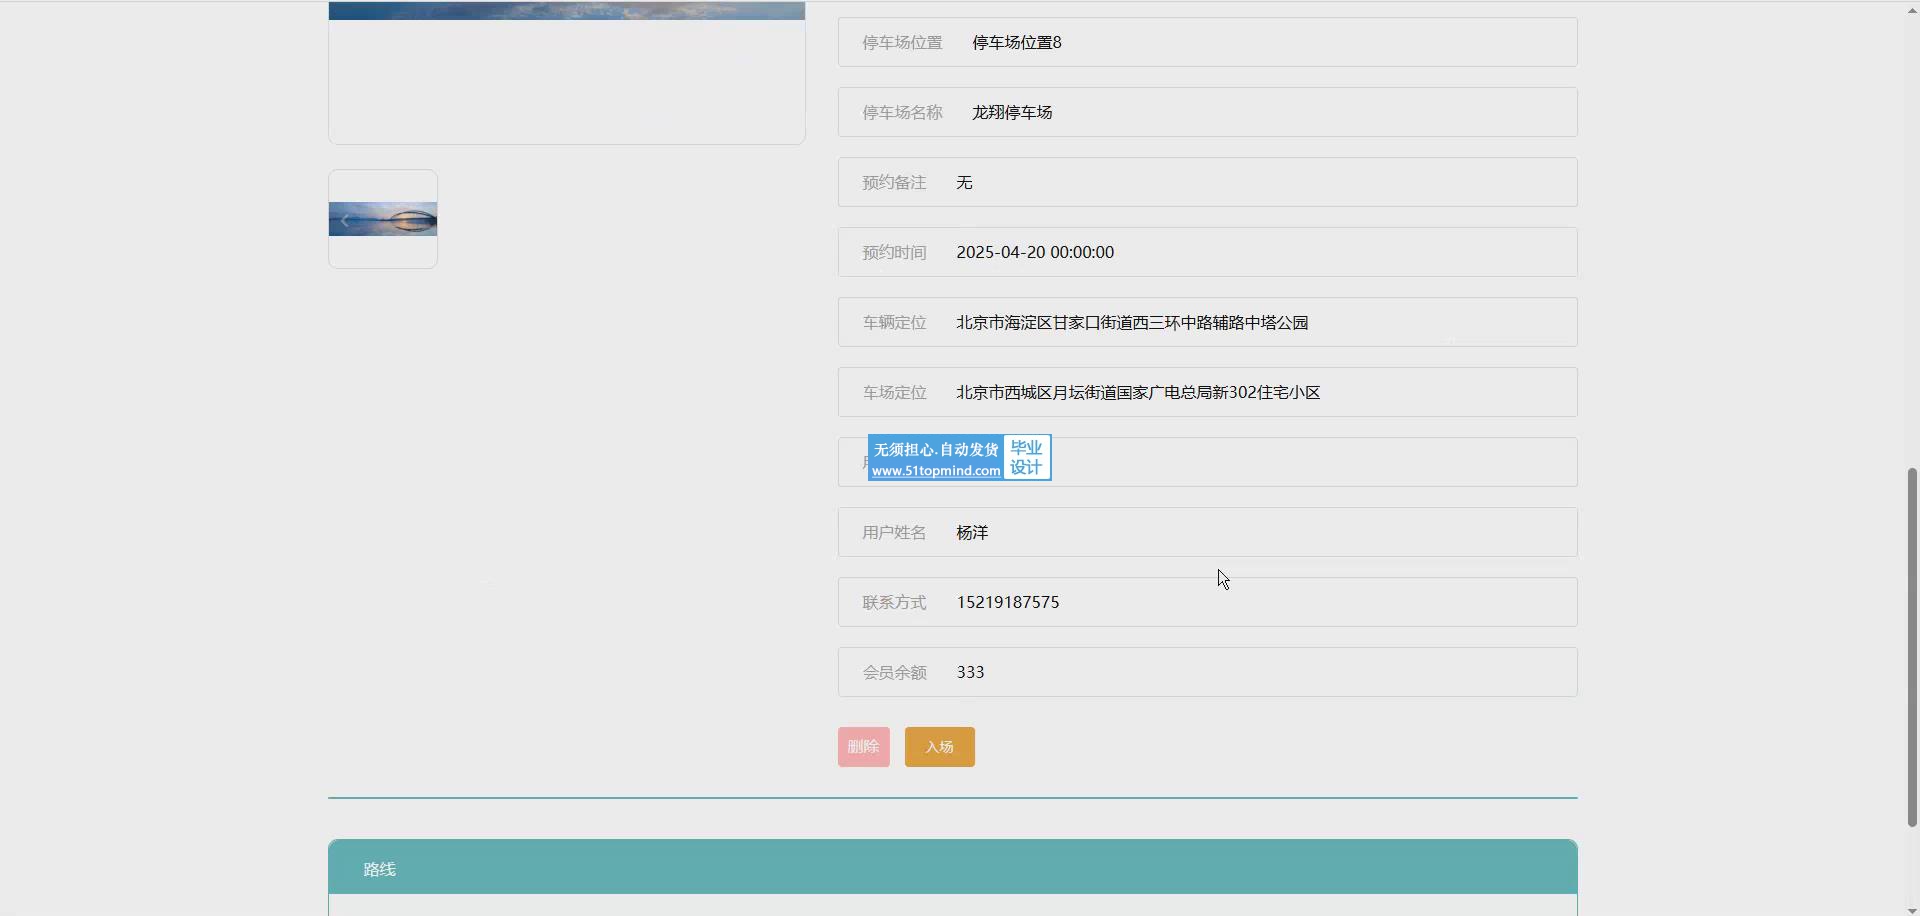1920x916 pixels.
Task: Click the scrollbar down arrow
Action: [1911, 908]
